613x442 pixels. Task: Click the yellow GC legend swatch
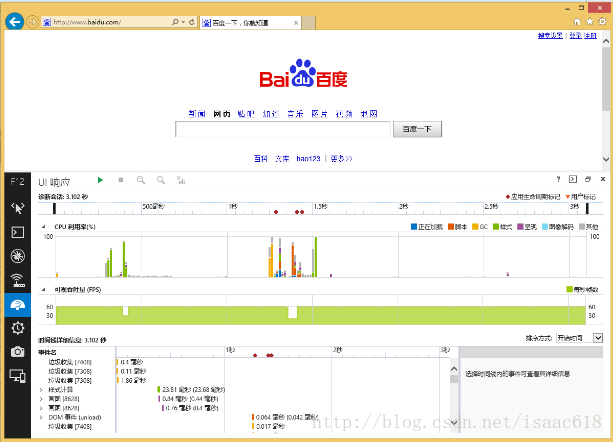coord(475,227)
